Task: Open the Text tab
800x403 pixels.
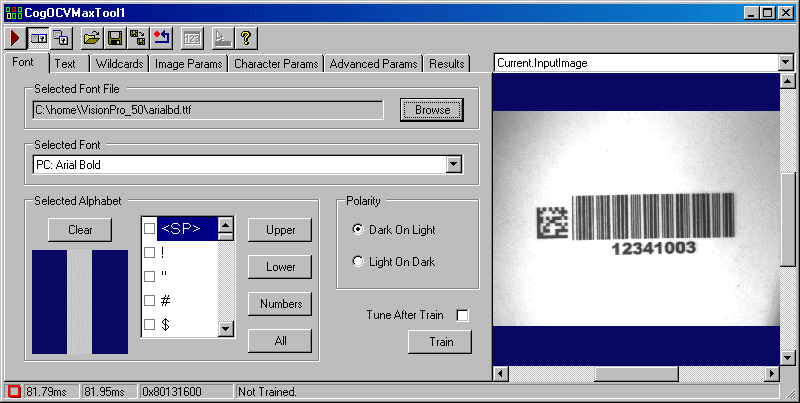Action: [x=65, y=64]
